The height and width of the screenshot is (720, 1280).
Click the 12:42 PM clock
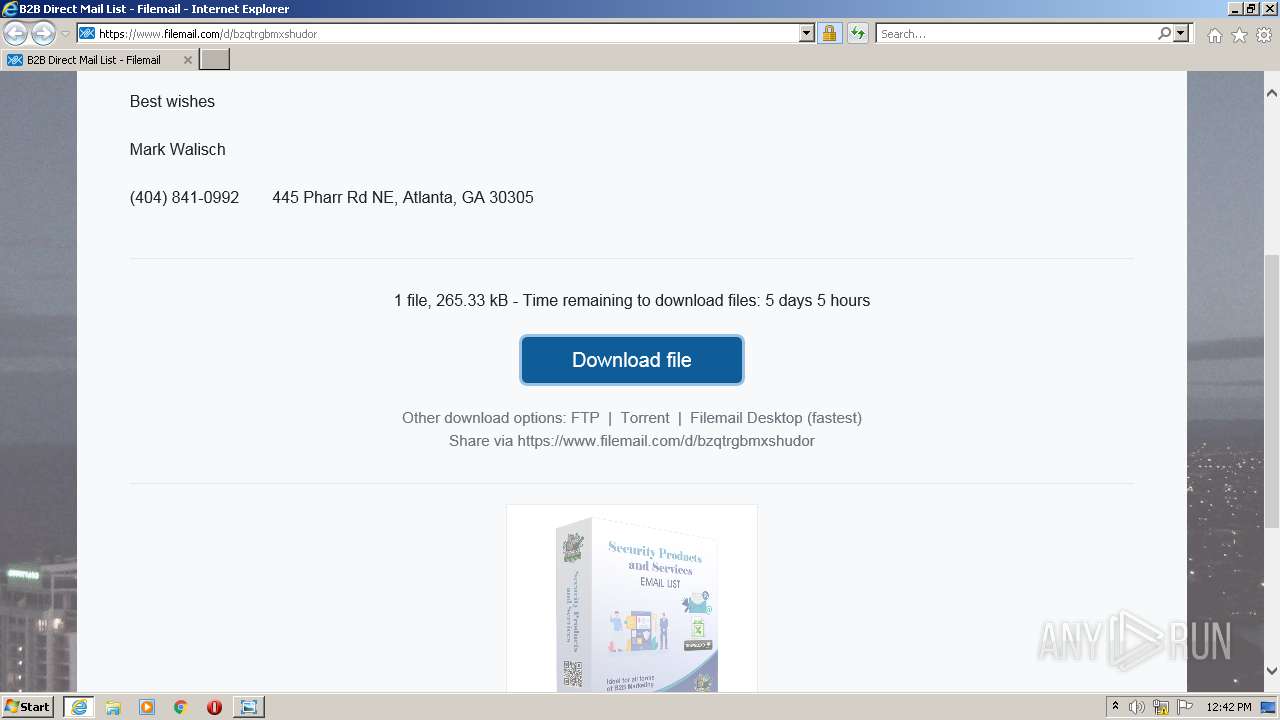click(1229, 707)
